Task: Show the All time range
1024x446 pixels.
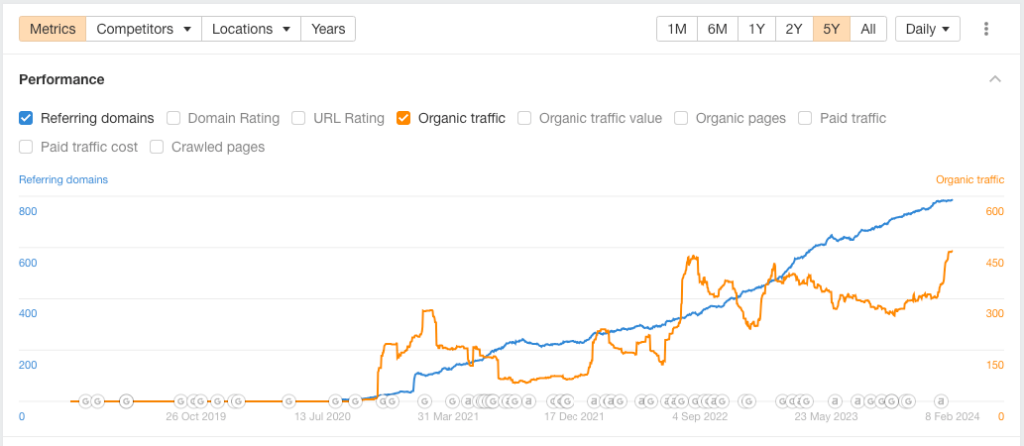Action: pos(868,29)
